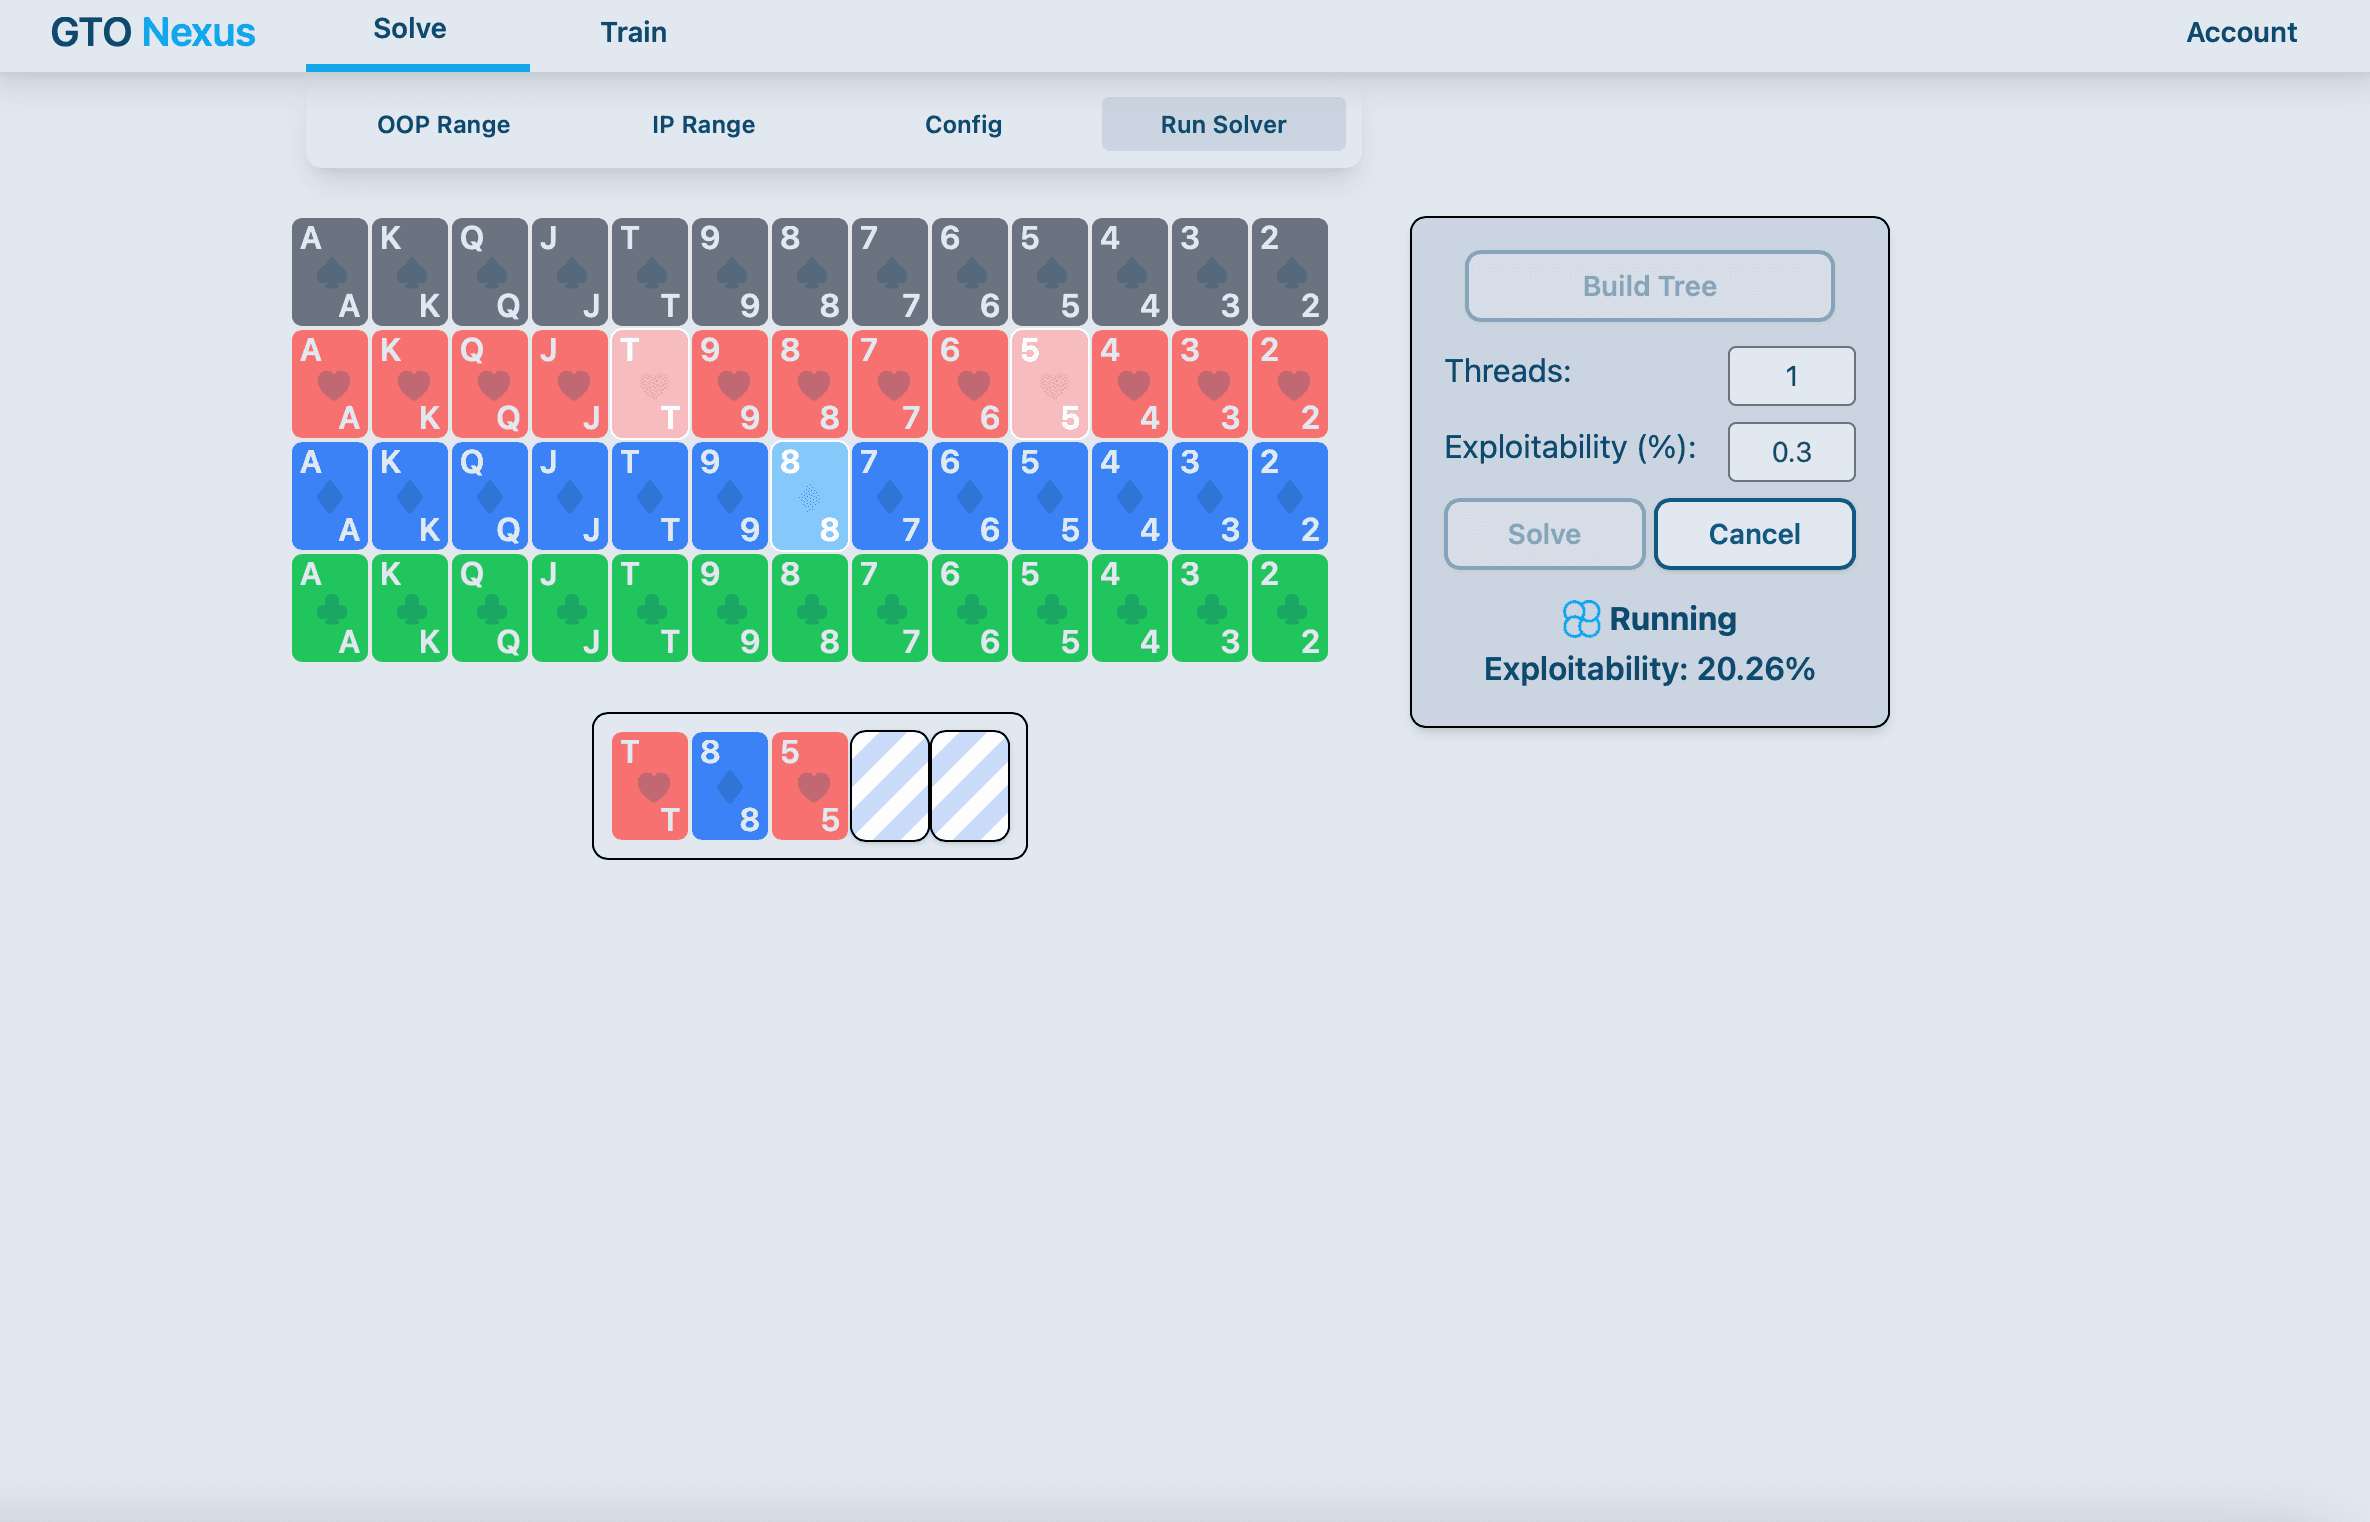
Task: Click the 2 of spades card
Action: [x=1290, y=272]
